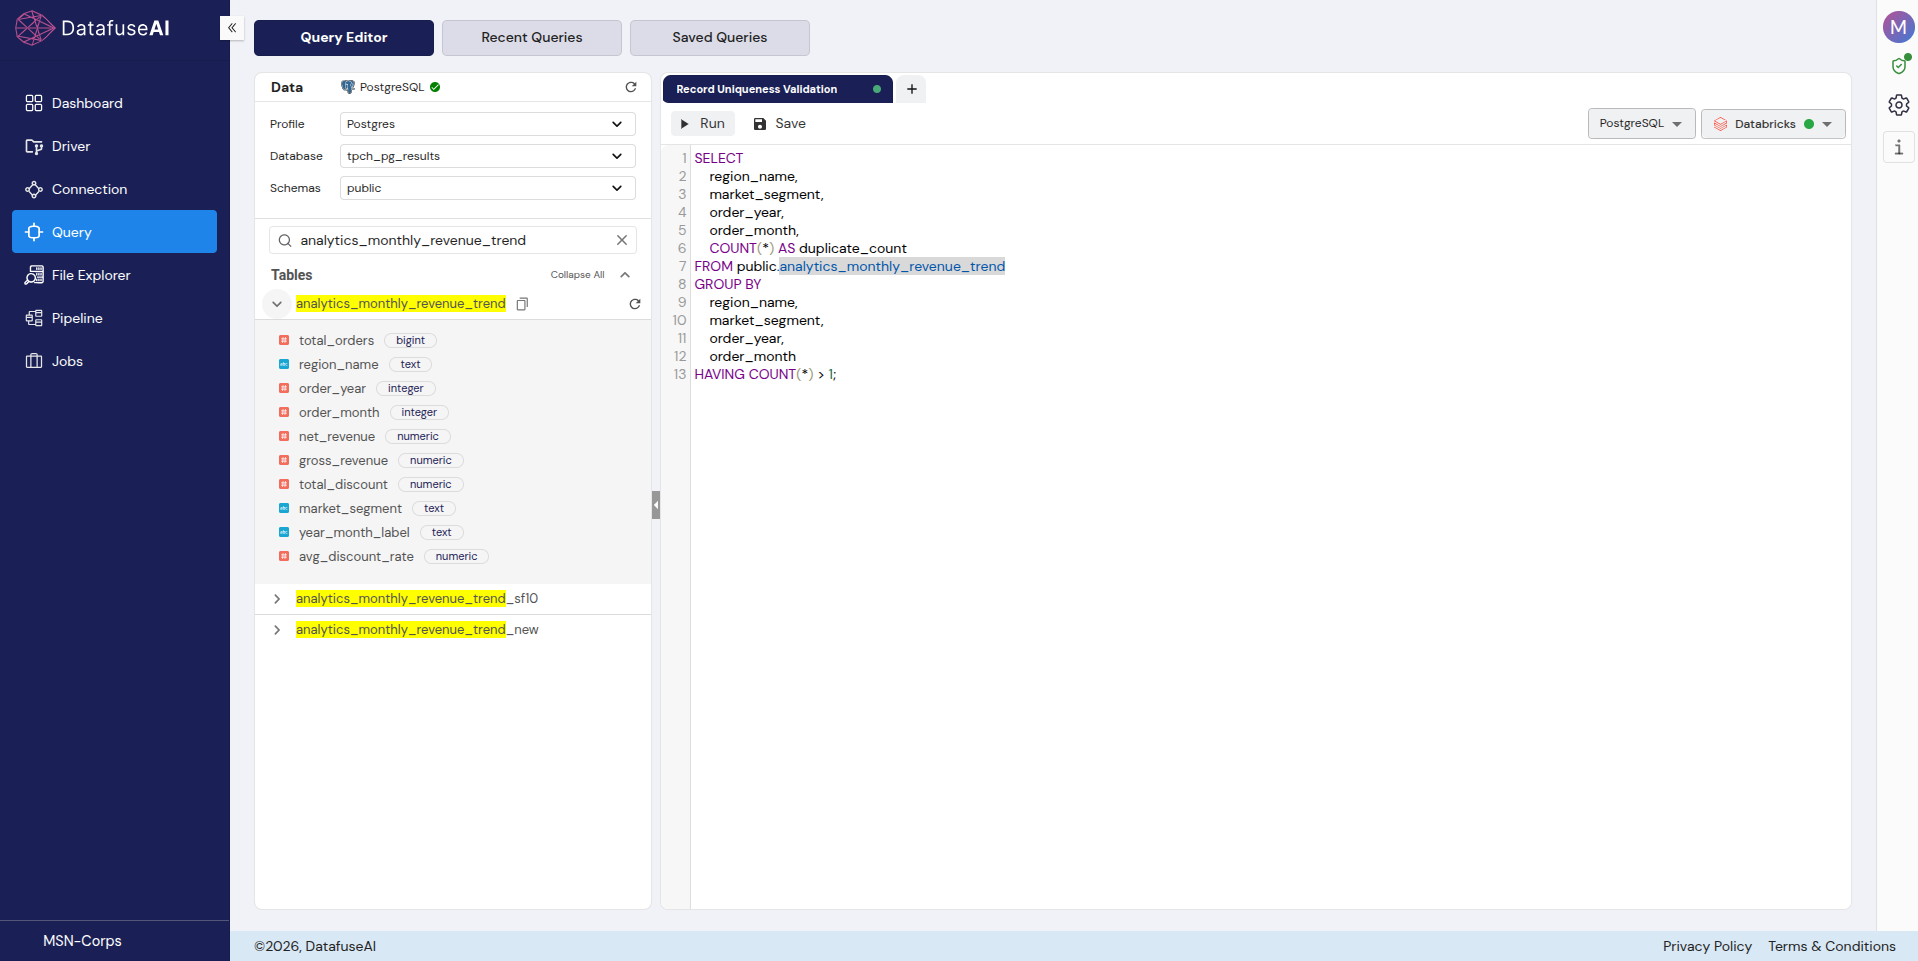Copy the analytics_monthly_revenue_trend table name

(x=522, y=304)
